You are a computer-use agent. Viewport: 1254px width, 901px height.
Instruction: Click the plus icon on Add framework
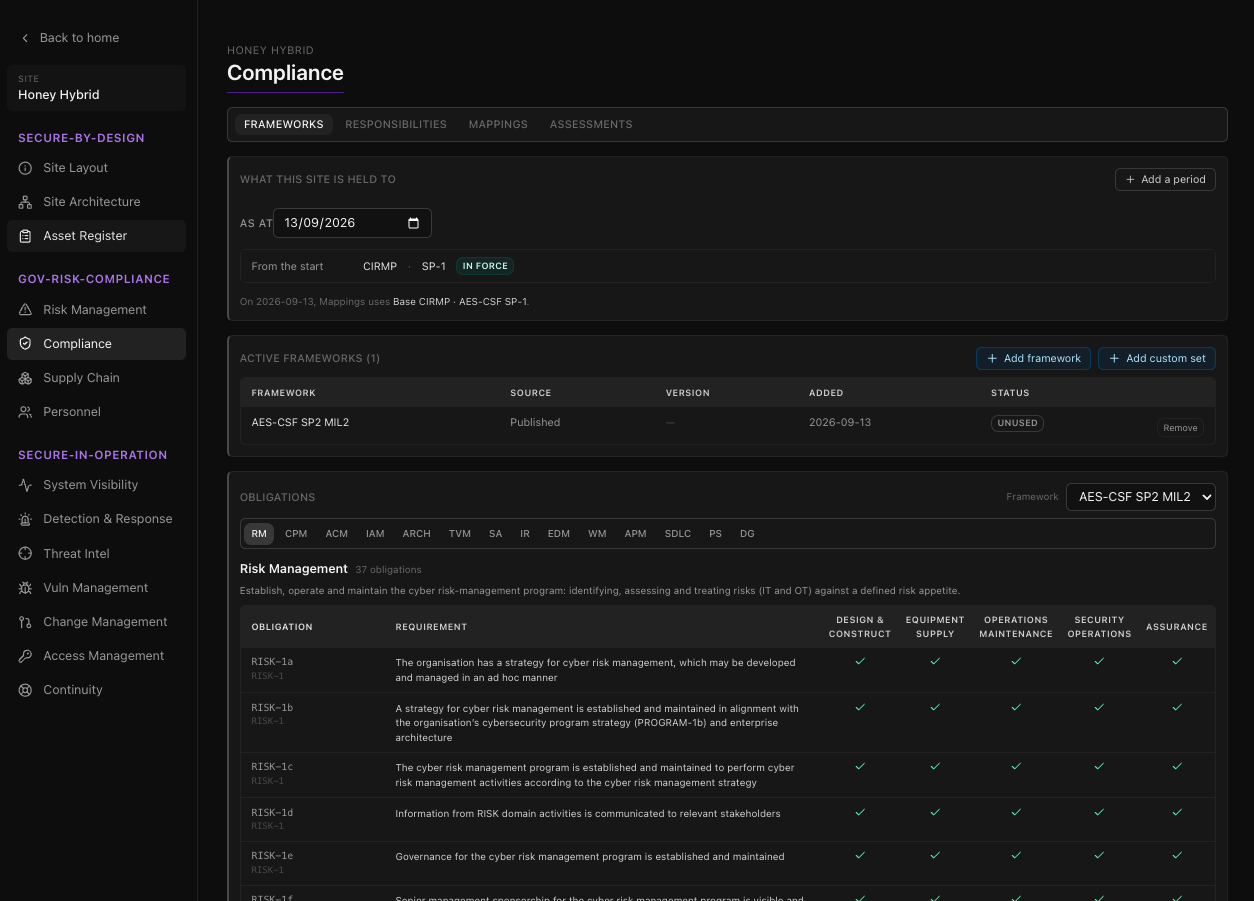992,359
